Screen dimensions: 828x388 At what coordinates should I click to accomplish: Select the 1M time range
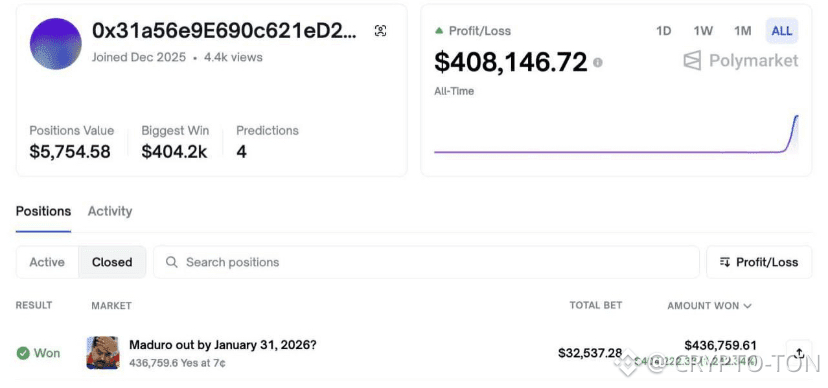click(742, 31)
